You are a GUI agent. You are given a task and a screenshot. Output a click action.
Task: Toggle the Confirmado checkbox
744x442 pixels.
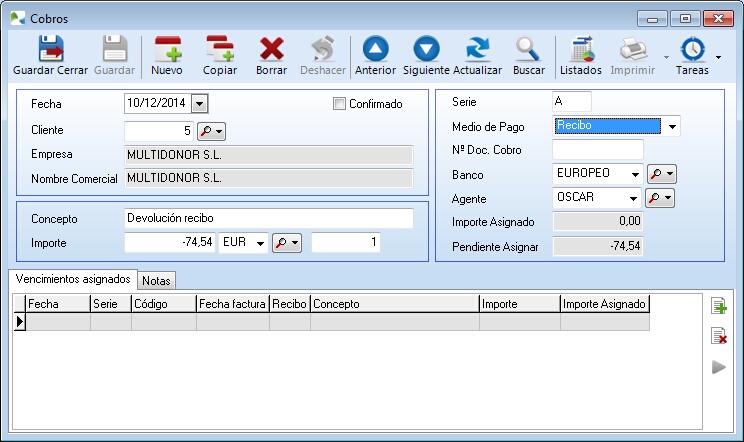339,103
